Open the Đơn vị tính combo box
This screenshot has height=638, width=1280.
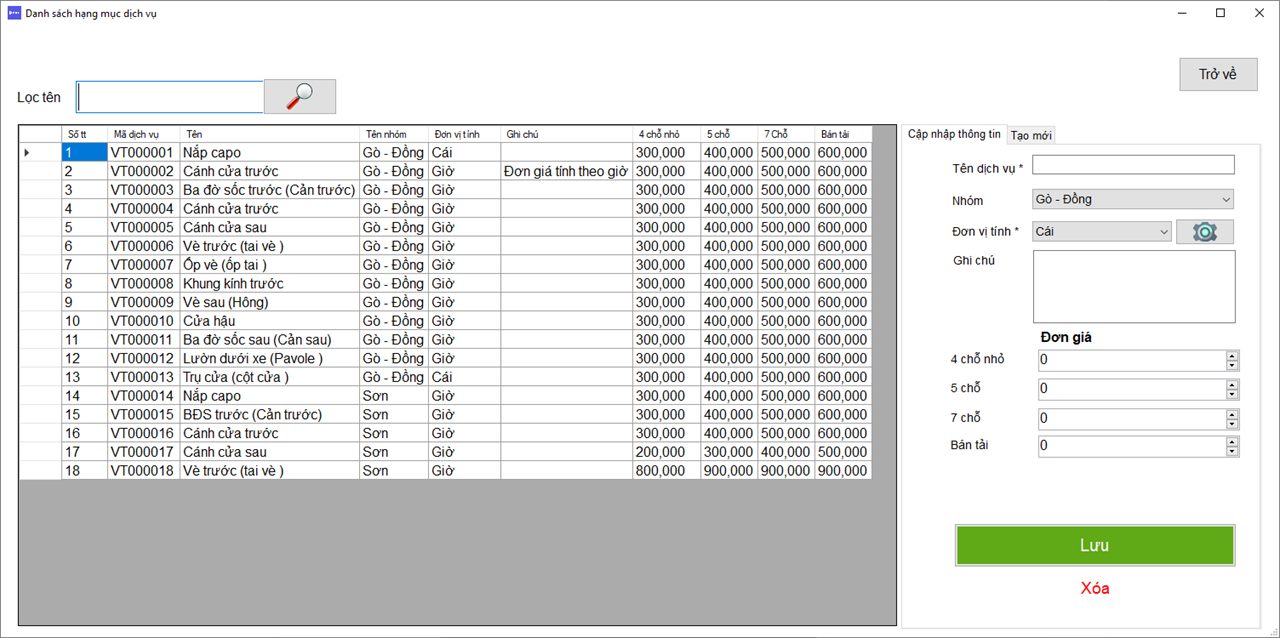[1102, 231]
